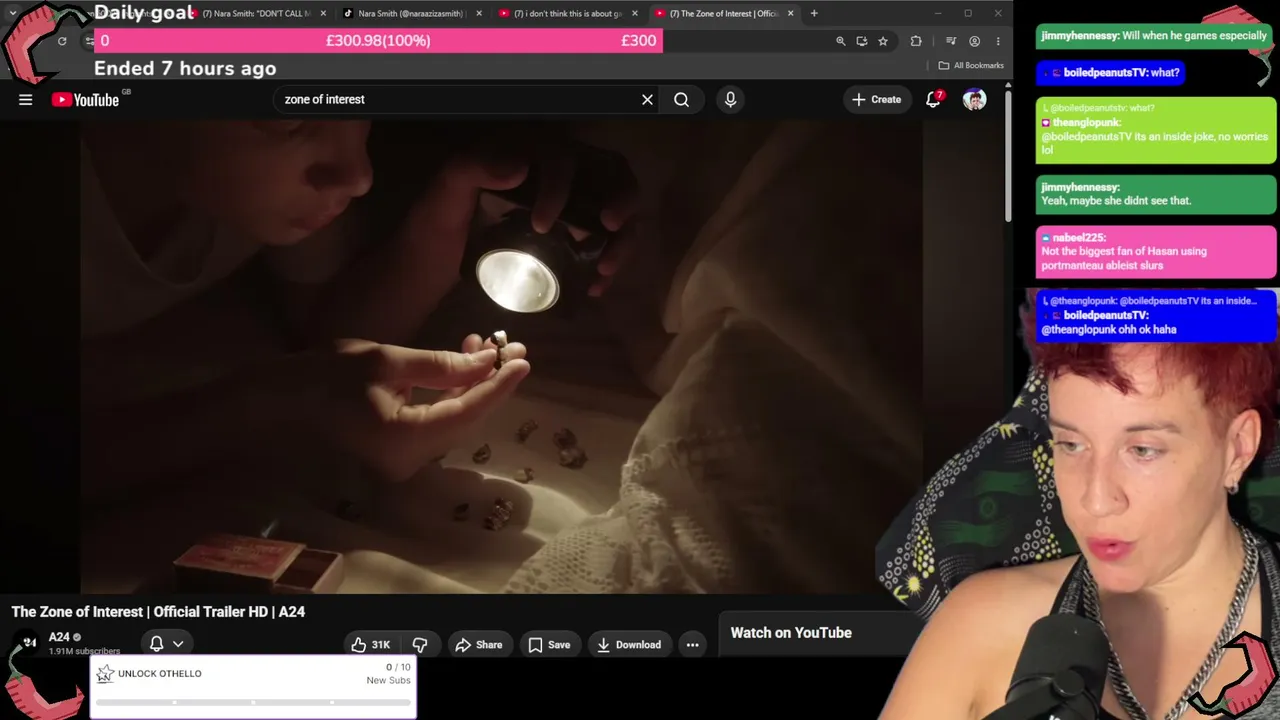Switch to the Nara Smith TikTok tab
Screen dimensions: 1280x720
[411, 13]
